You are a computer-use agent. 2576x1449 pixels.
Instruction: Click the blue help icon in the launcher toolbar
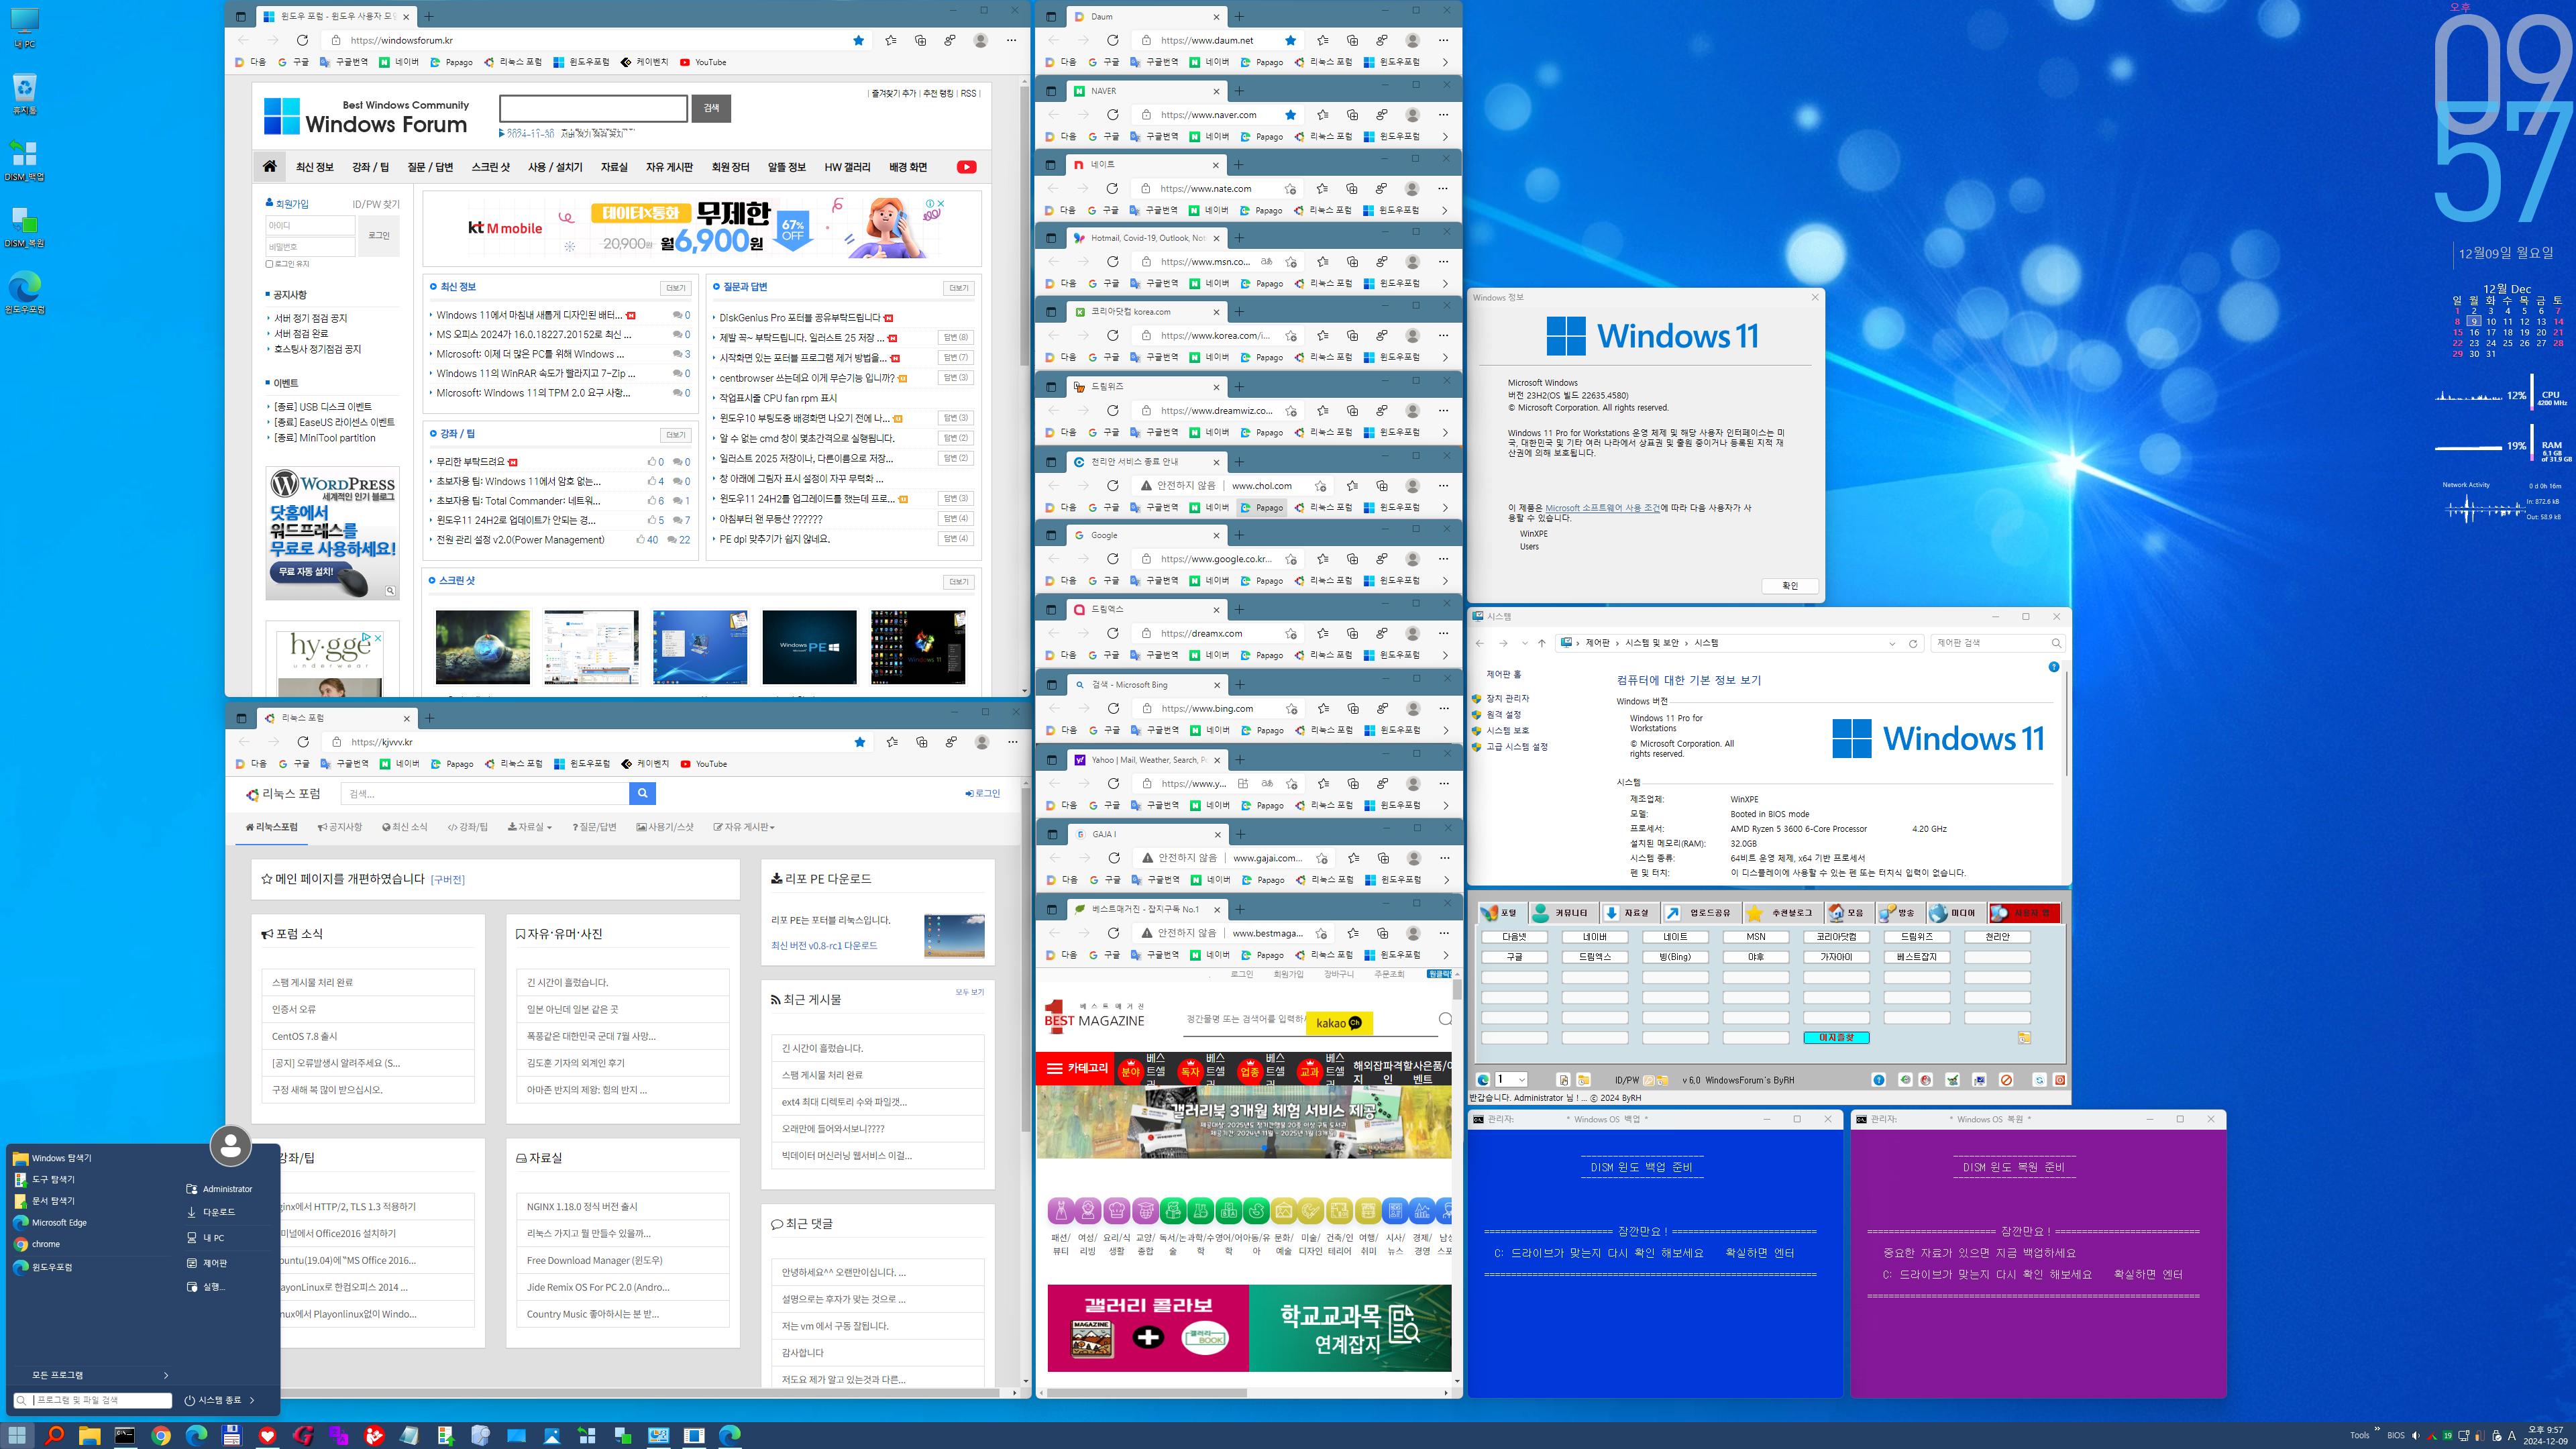(x=1879, y=1080)
